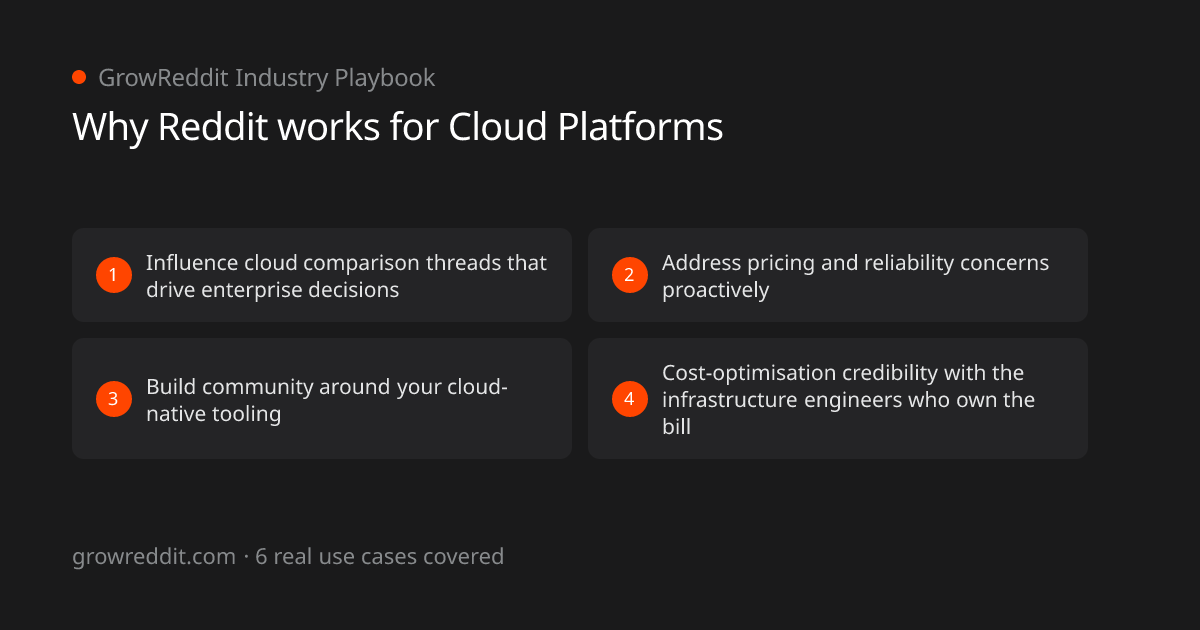Viewport: 1200px width, 630px height.
Task: Click the number 3 orange badge
Action: [x=114, y=399]
